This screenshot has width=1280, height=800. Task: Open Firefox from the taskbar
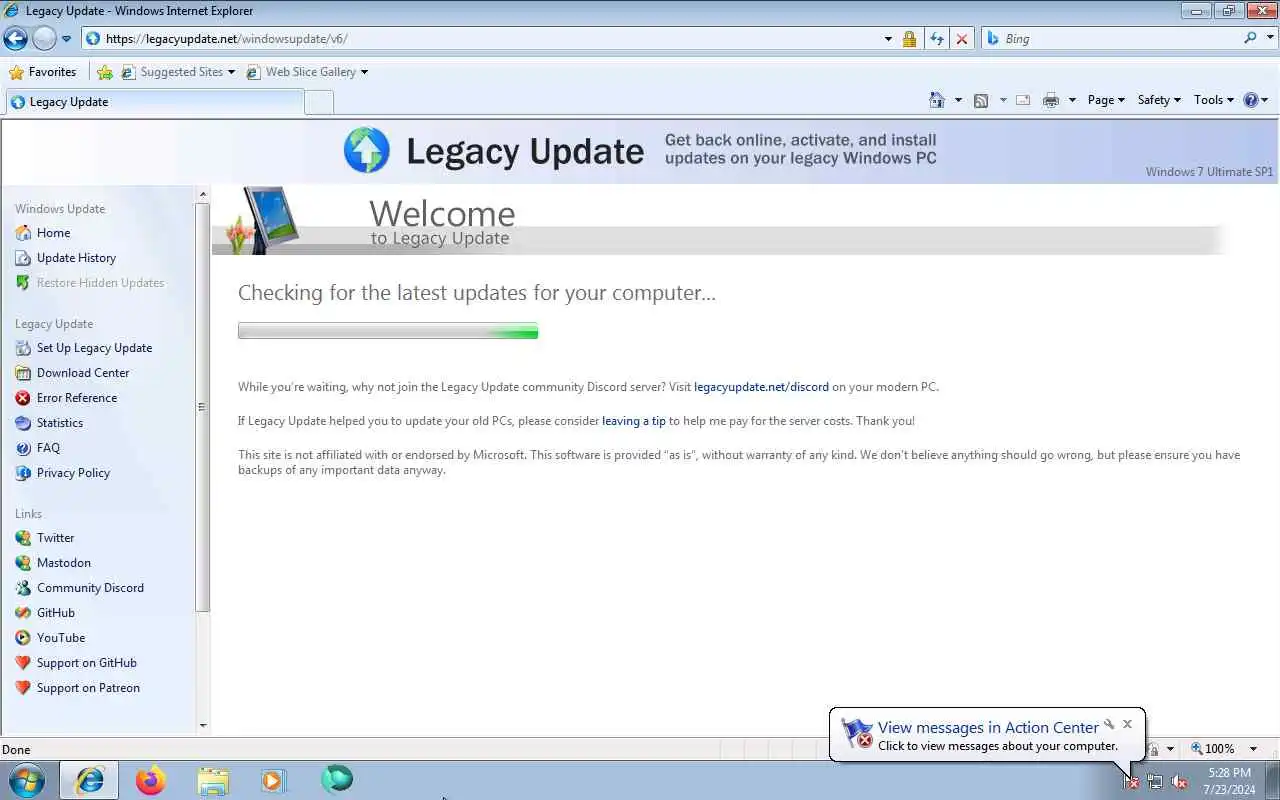point(151,780)
